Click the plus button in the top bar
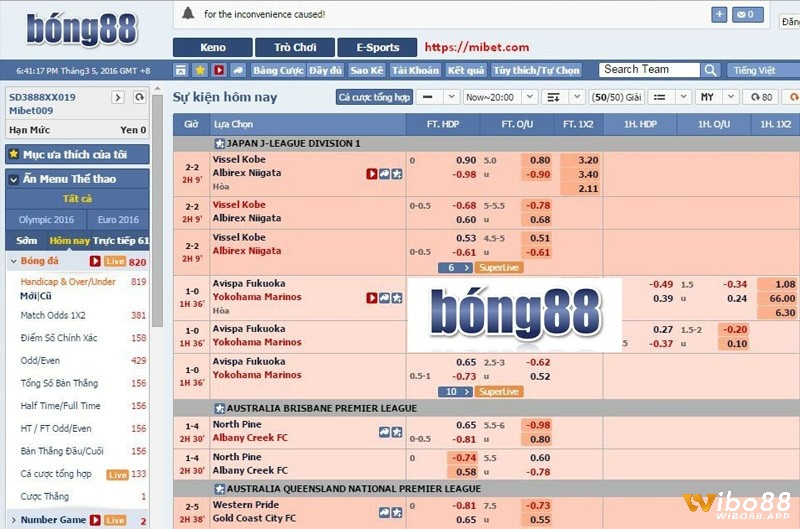800x529 pixels. pos(719,14)
